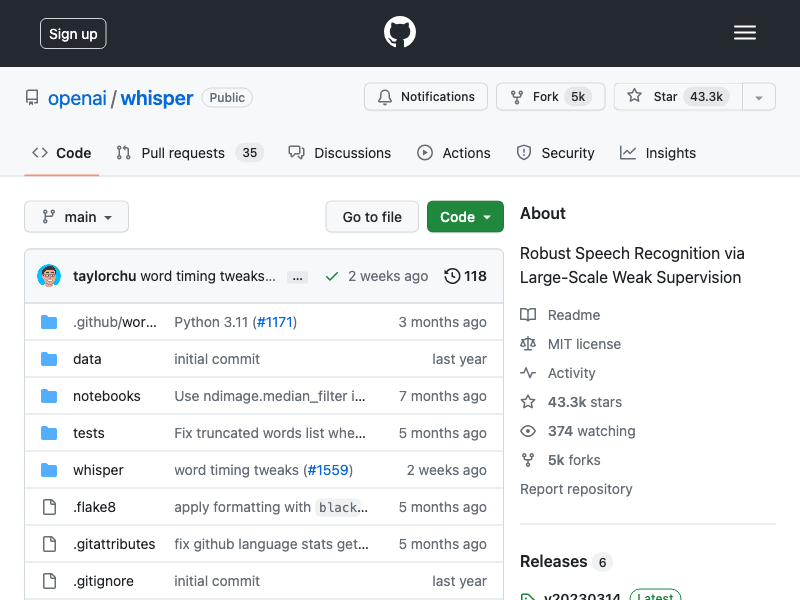Viewport: 800px width, 600px height.
Task: Open the Code tab
Action: [62, 153]
